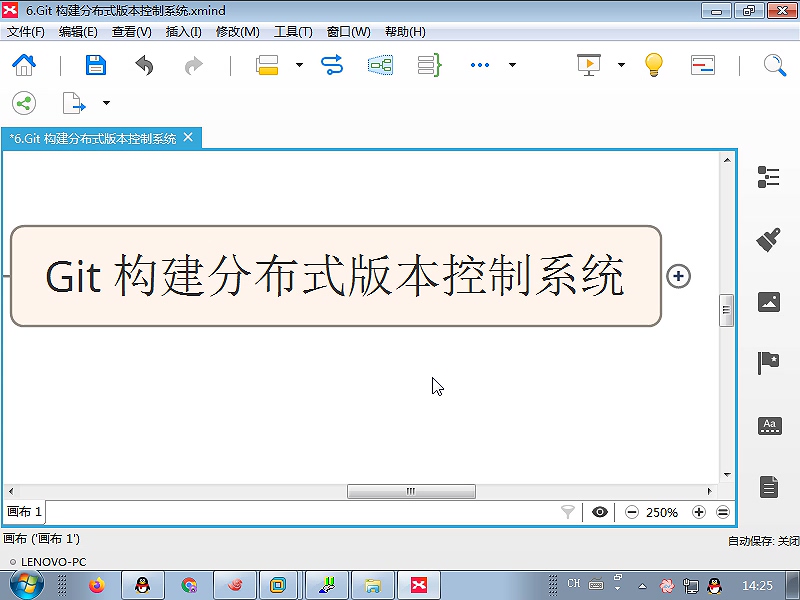This screenshot has width=800, height=600.
Task: Click the horizontal scrollbar thumb
Action: [x=411, y=491]
